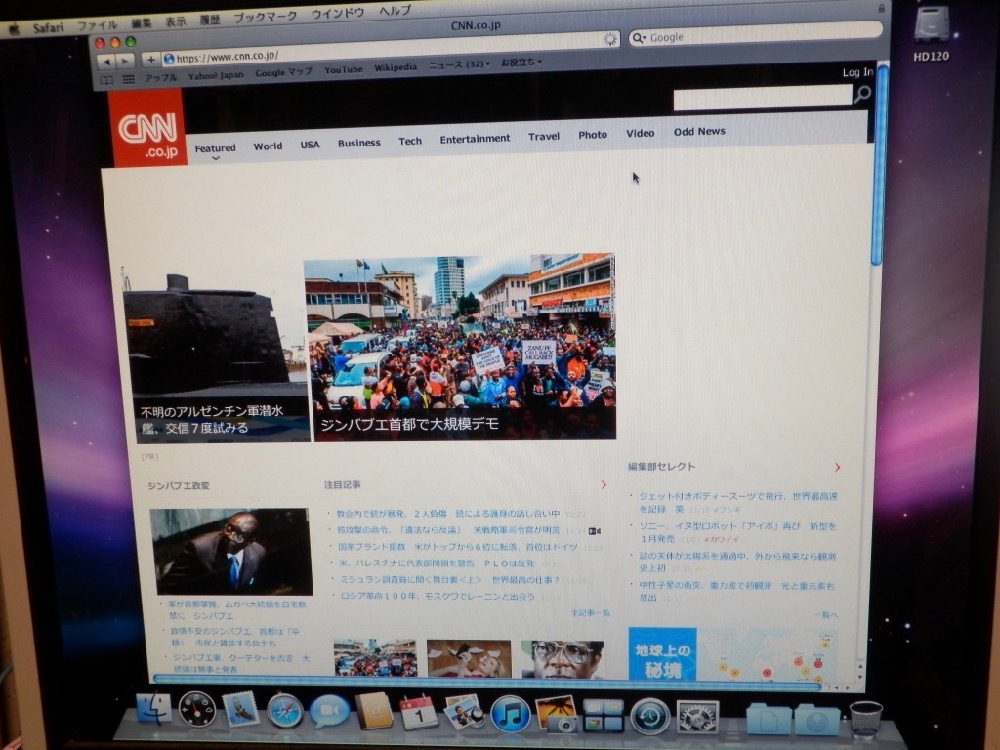This screenshot has height=750, width=1000.
Task: Open System Preferences gear icon
Action: pyautogui.click(x=697, y=717)
